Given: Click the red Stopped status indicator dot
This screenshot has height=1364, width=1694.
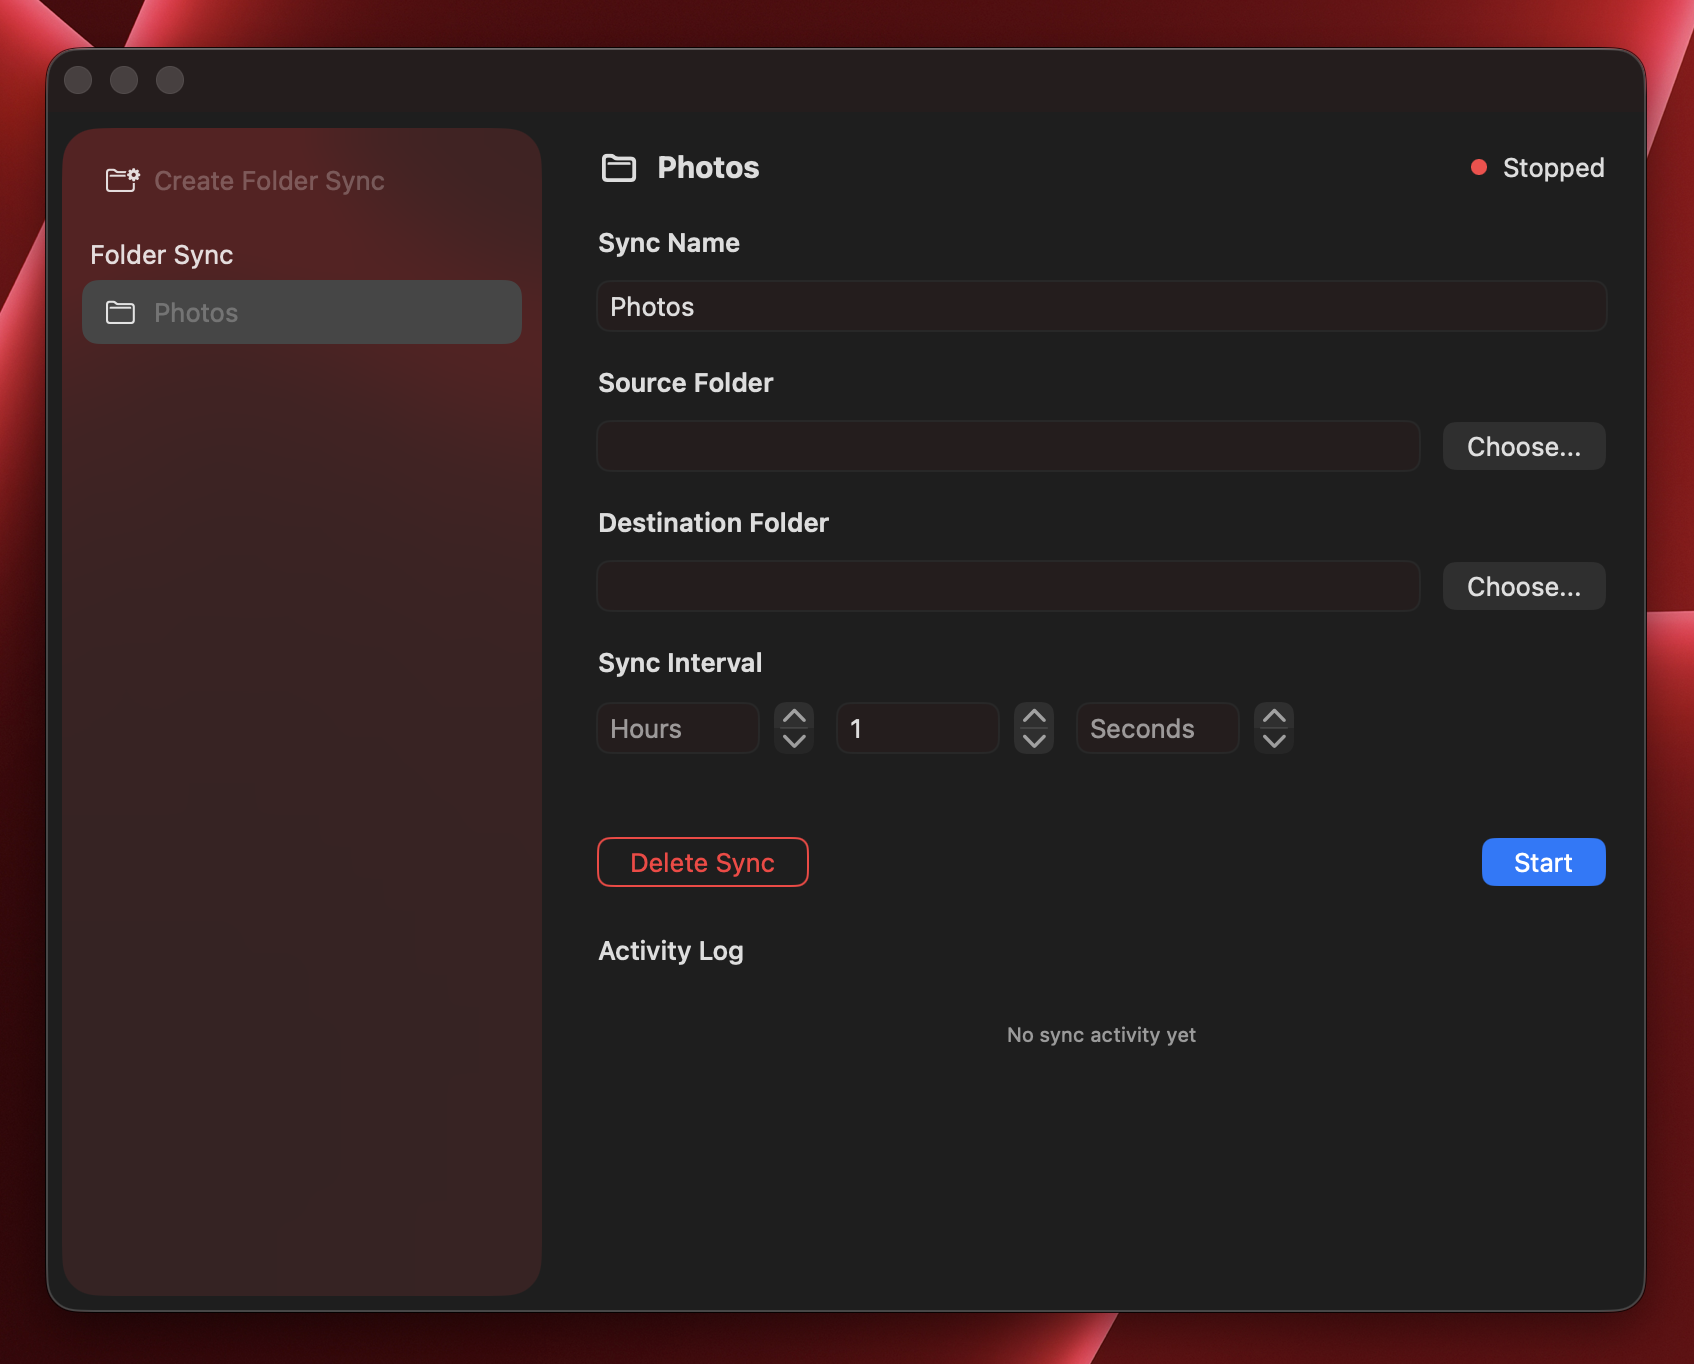Looking at the screenshot, I should click(1480, 167).
